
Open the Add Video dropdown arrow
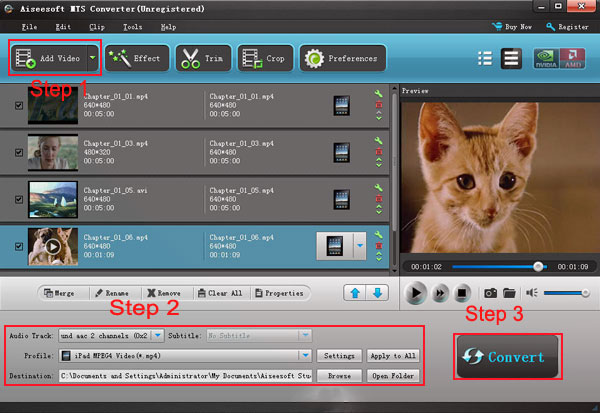[93, 58]
